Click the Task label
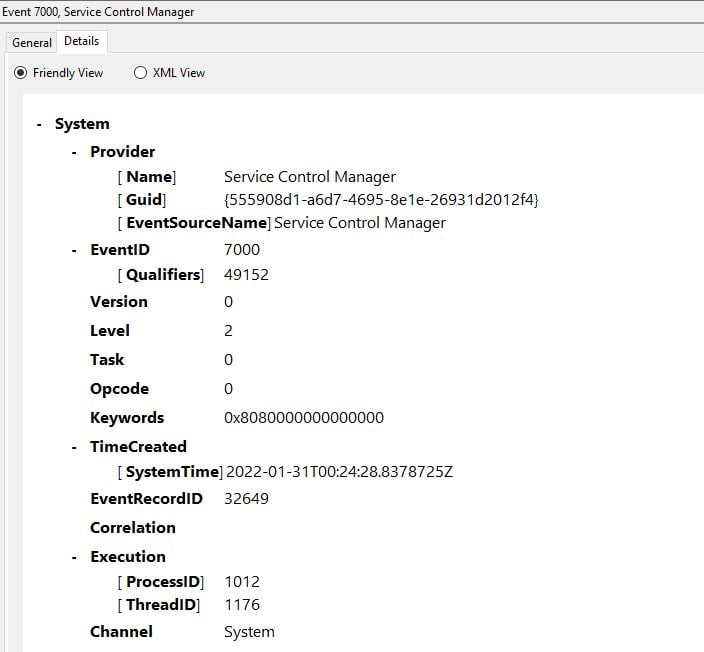Viewport: 704px width, 652px height. (x=107, y=360)
